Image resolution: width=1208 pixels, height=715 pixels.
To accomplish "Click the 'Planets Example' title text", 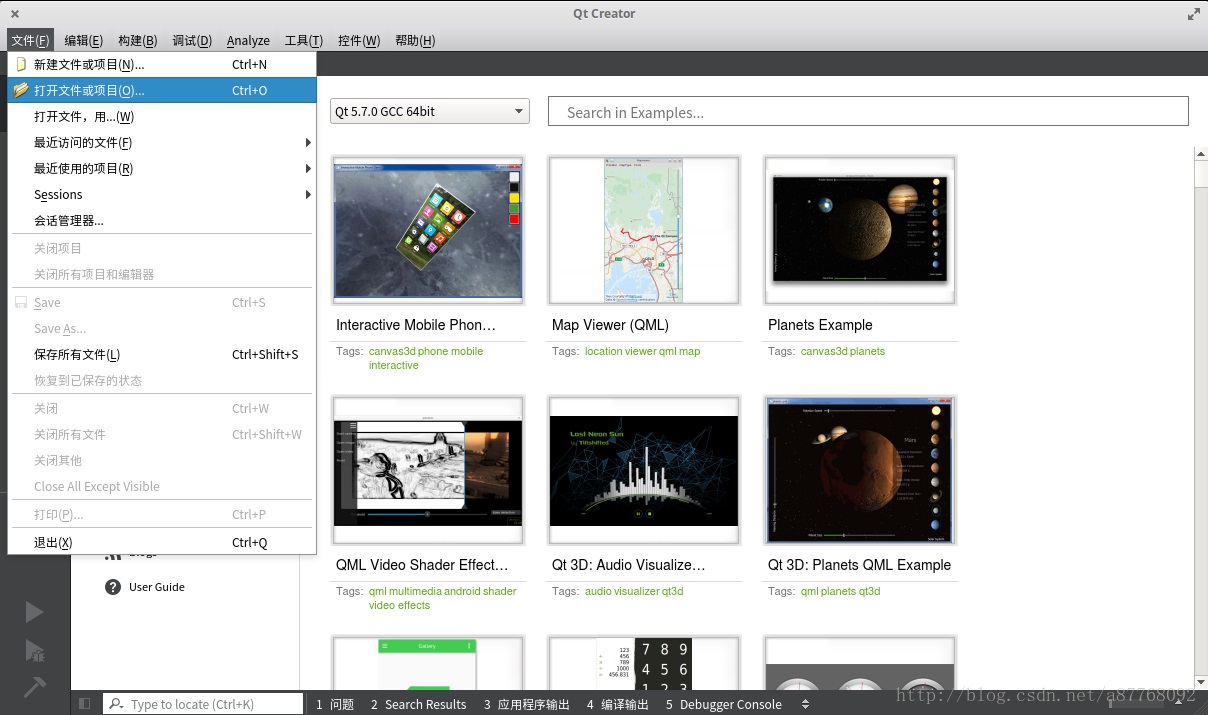I will coord(820,325).
